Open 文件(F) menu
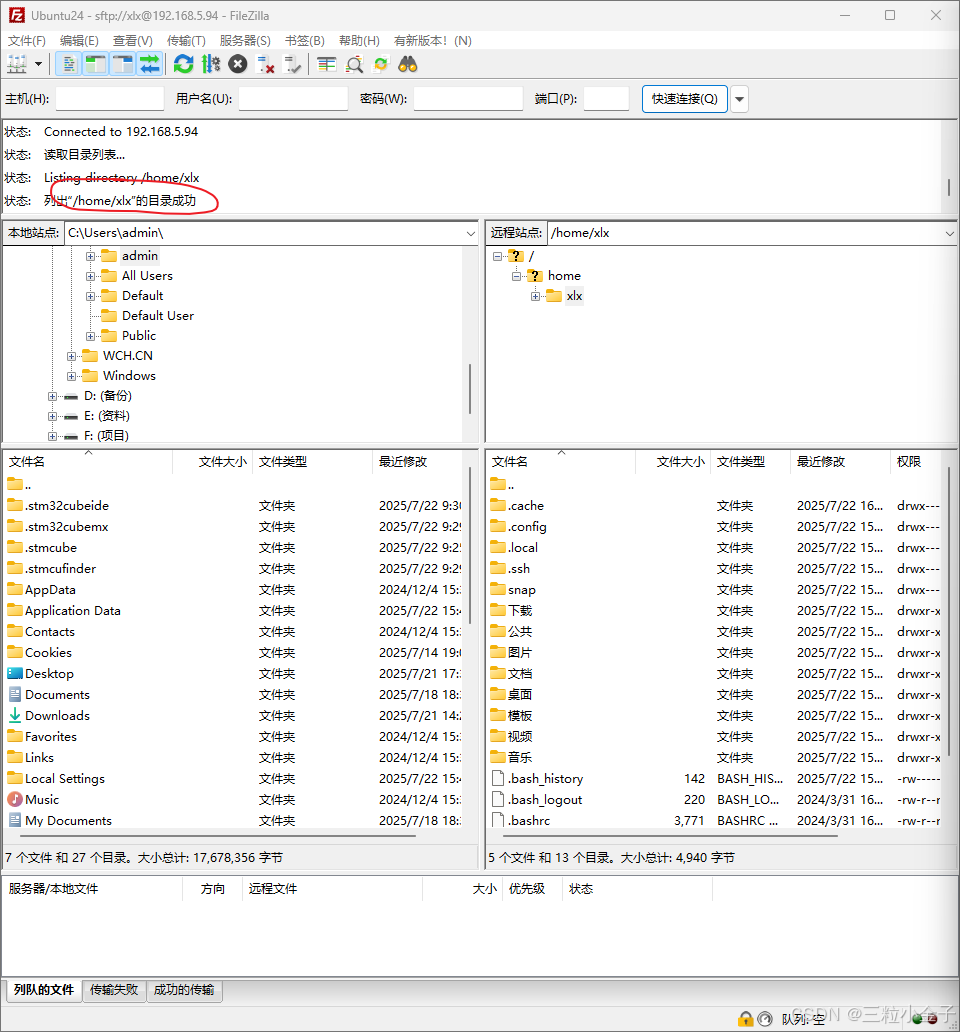Image resolution: width=960 pixels, height=1032 pixels. pos(26,41)
